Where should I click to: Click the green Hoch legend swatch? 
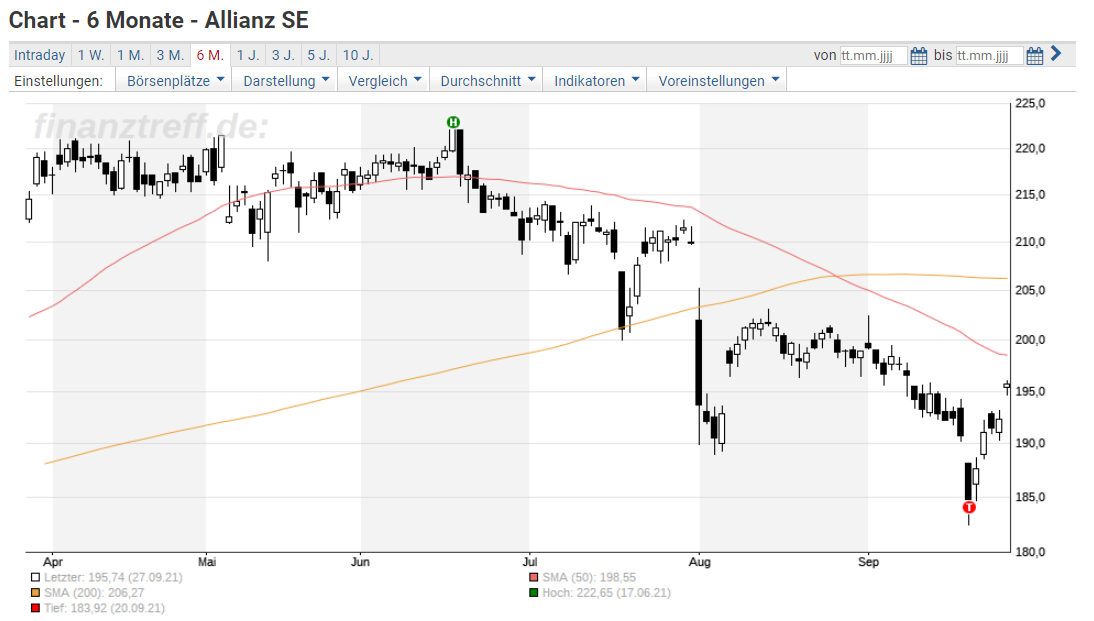click(x=534, y=593)
